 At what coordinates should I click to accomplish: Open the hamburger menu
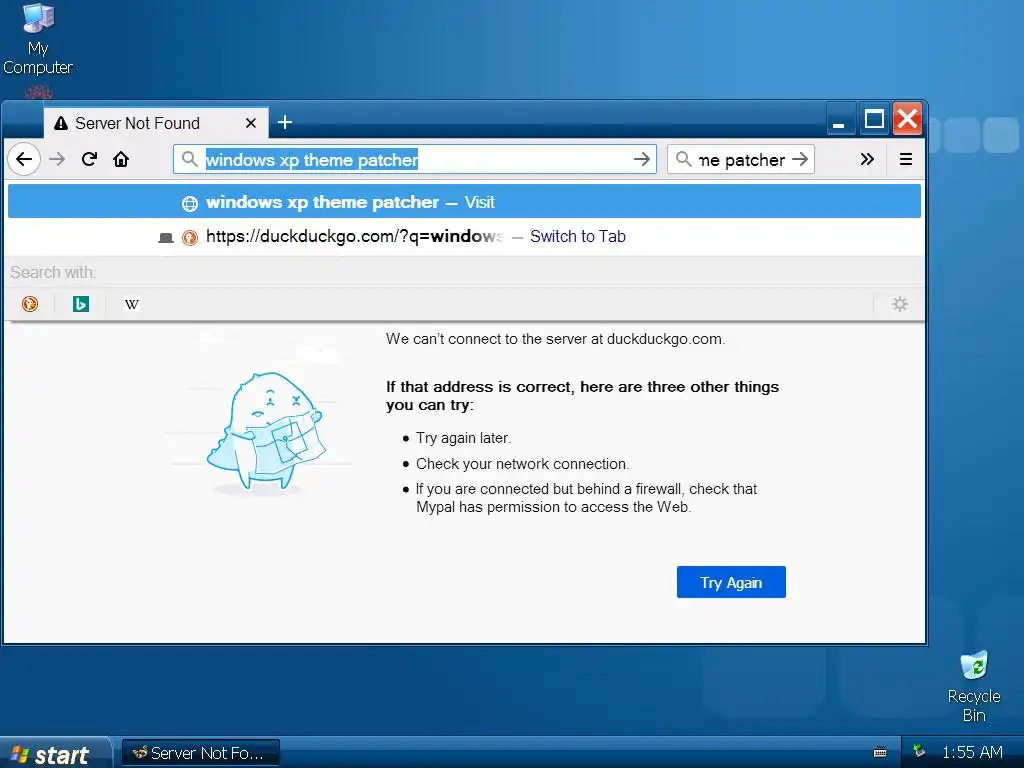[x=906, y=159]
